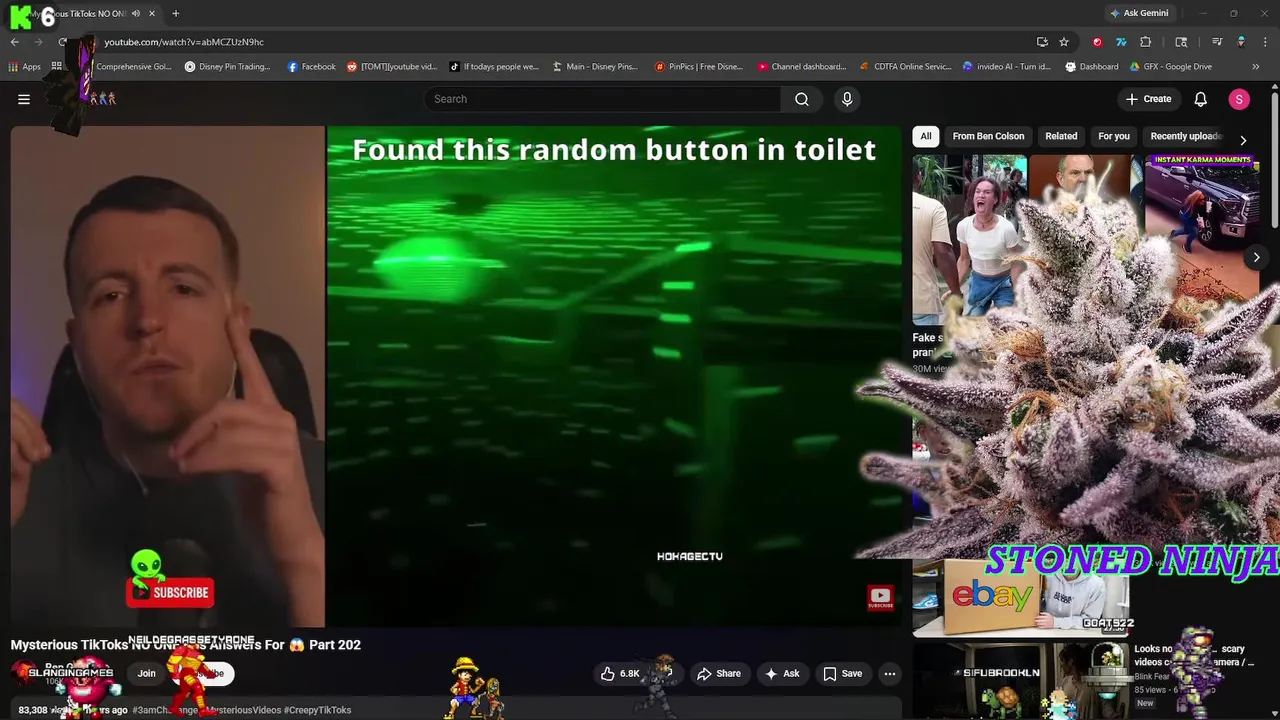Mute the tab using the speaker icon
Image resolution: width=1280 pixels, height=720 pixels.
pyautogui.click(x=135, y=13)
